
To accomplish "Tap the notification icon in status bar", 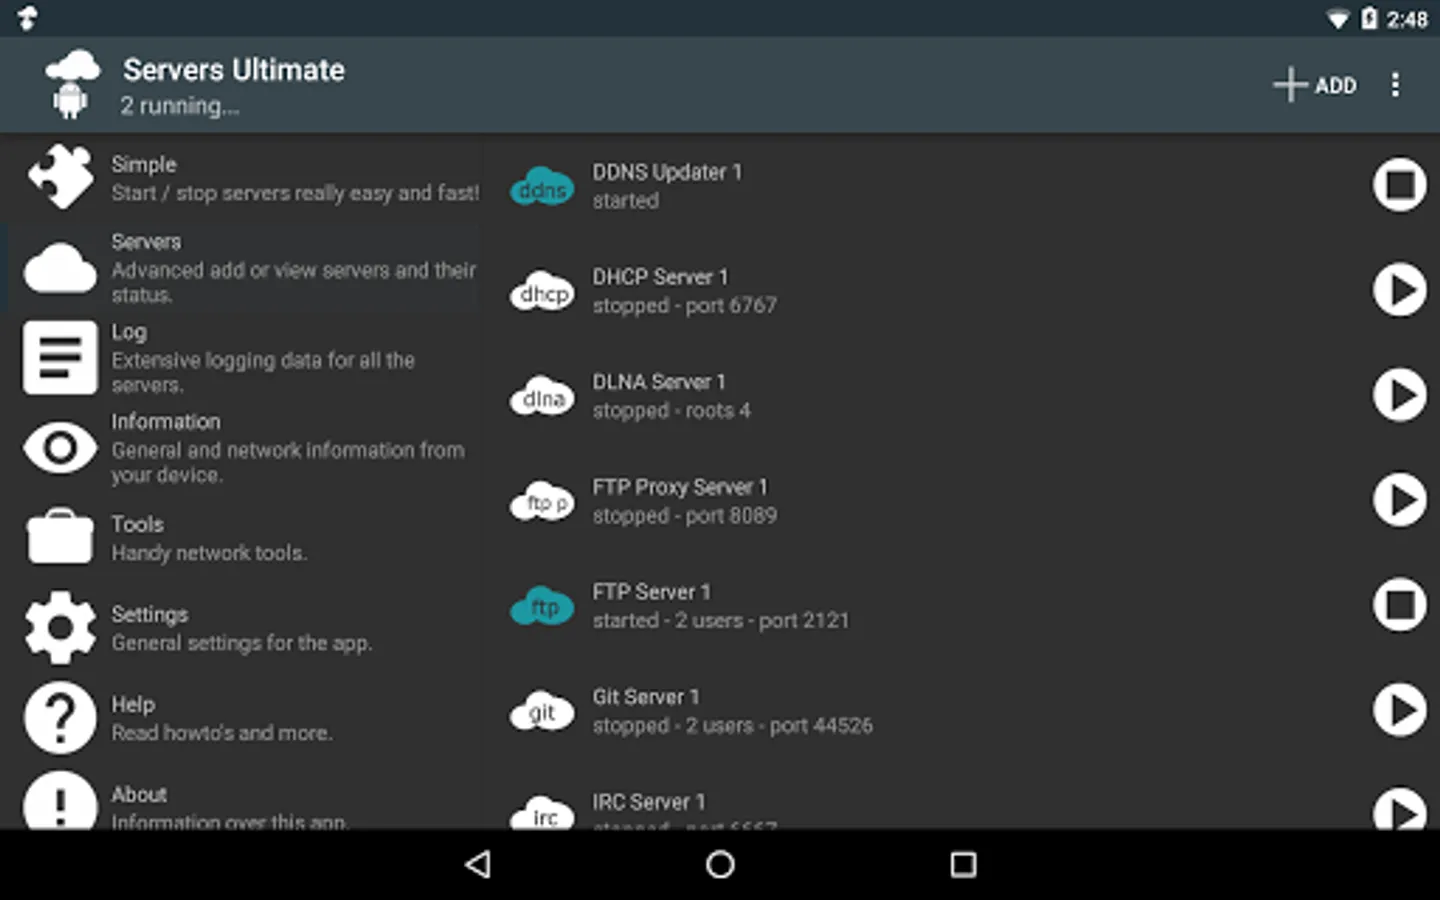I will pos(28,17).
